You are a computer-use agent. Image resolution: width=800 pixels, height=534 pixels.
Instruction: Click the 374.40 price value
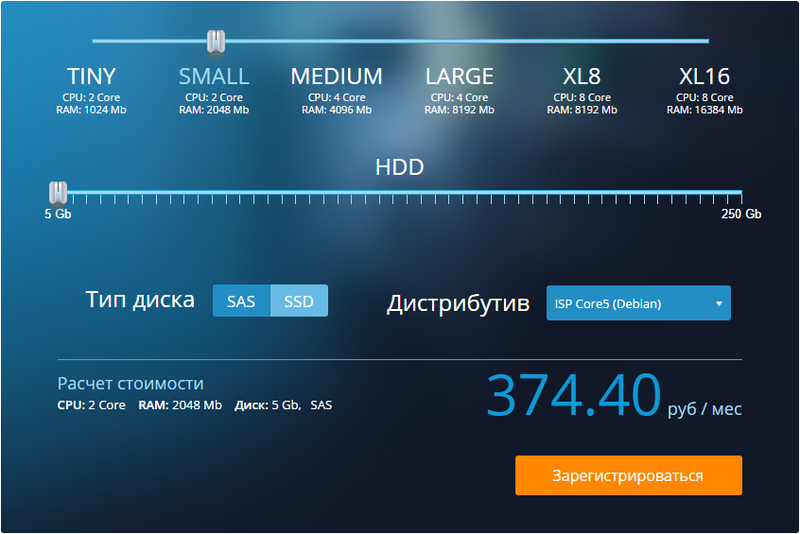pos(574,395)
